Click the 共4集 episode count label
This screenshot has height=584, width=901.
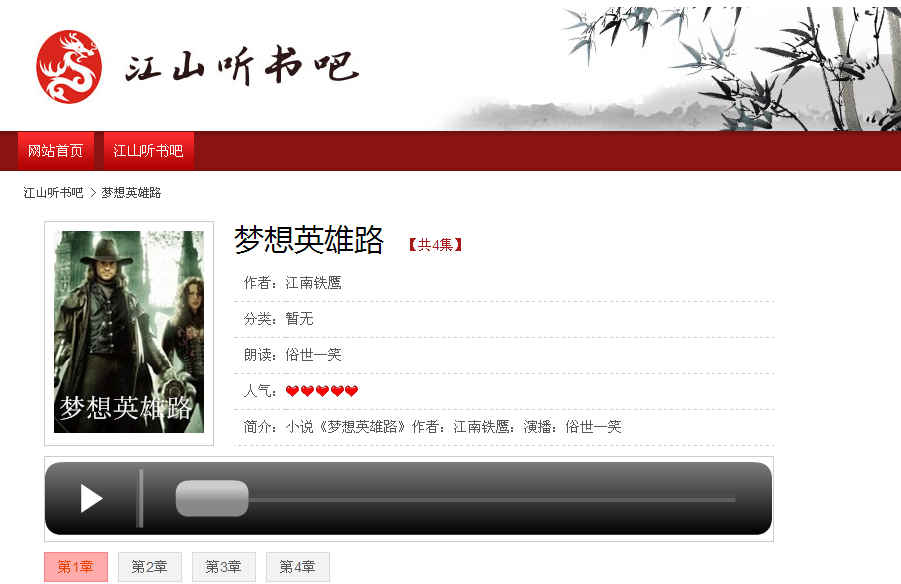pos(436,245)
